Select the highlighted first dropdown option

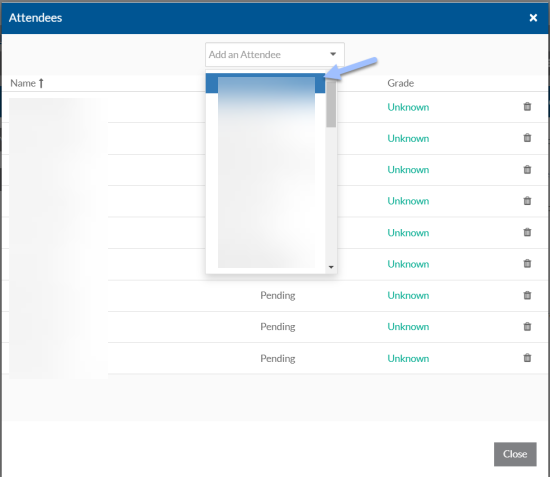pos(265,83)
